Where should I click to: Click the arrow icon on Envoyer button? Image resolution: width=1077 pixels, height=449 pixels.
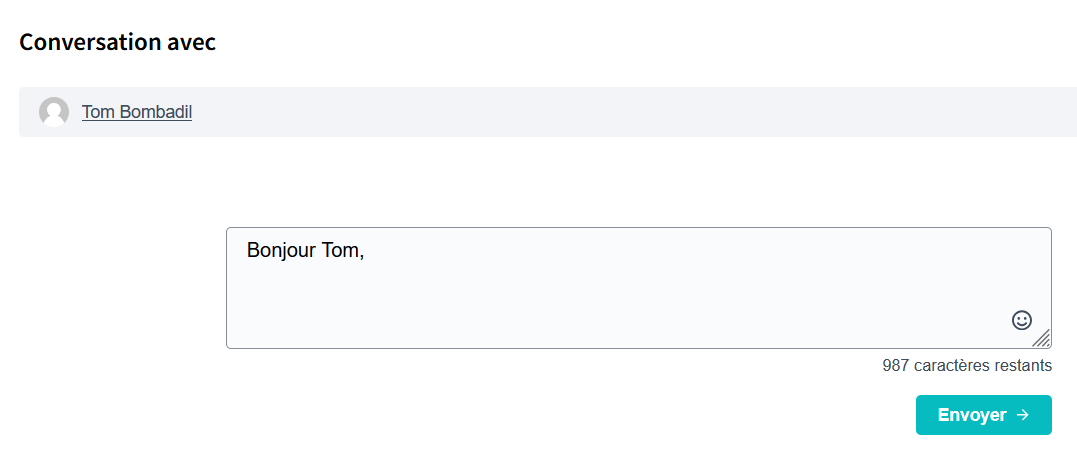(1022, 415)
